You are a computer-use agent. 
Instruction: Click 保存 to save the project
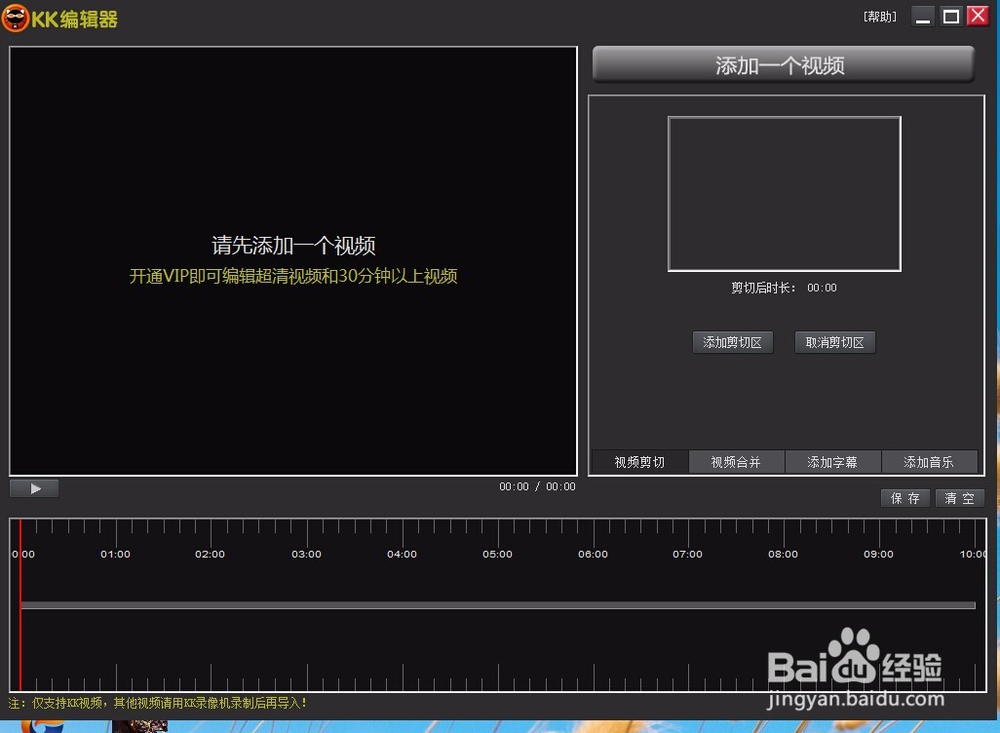[x=904, y=498]
